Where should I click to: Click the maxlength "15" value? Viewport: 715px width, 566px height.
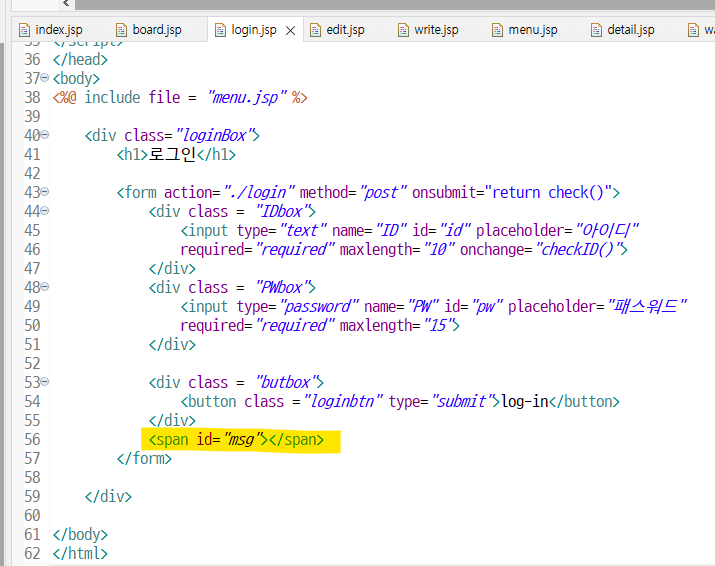438,326
